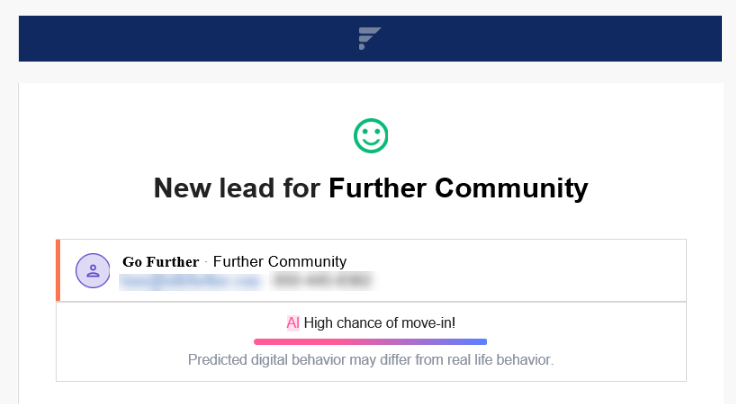Select the High chance of move-in! text
The width and height of the screenshot is (736, 404).
click(379, 323)
